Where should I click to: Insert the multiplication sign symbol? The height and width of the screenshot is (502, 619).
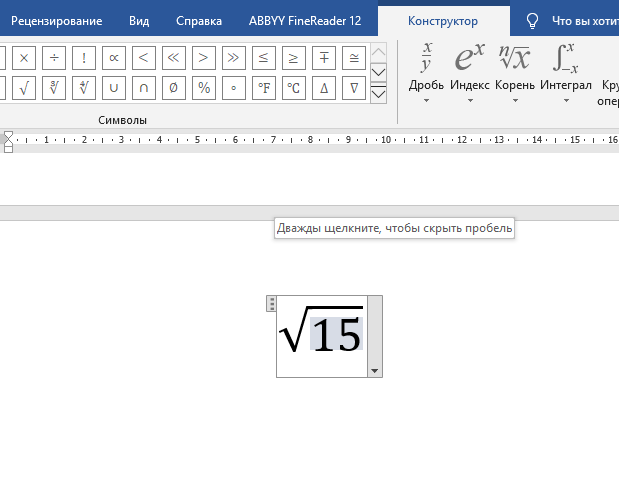(x=24, y=58)
